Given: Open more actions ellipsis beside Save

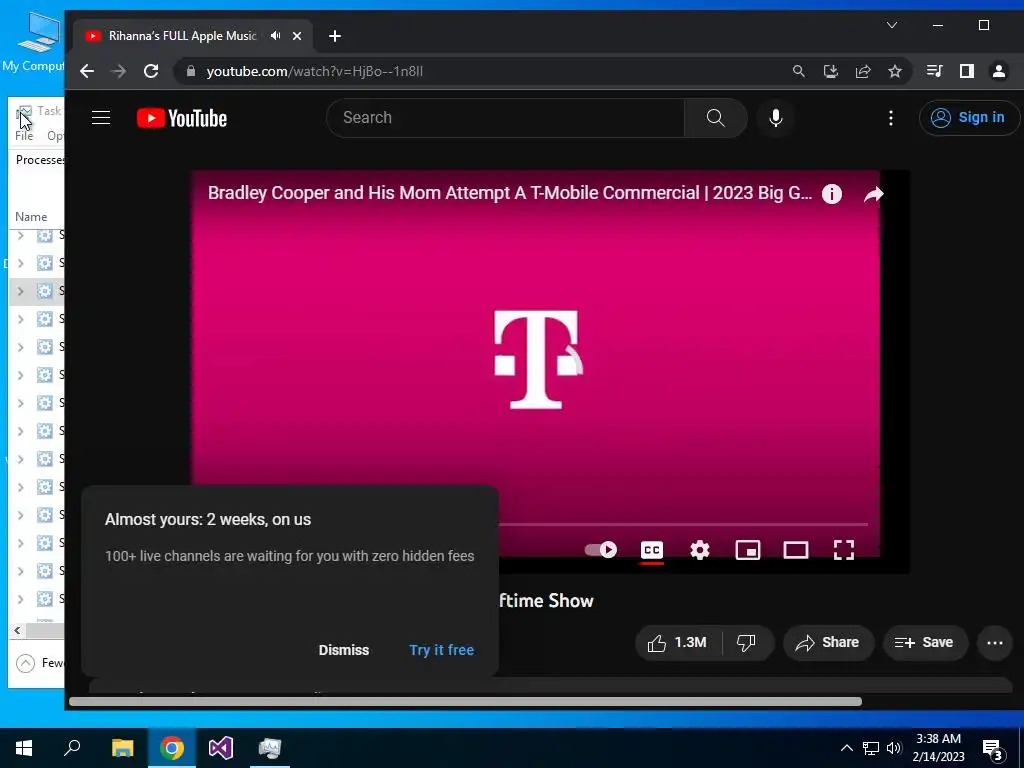Looking at the screenshot, I should coord(995,643).
